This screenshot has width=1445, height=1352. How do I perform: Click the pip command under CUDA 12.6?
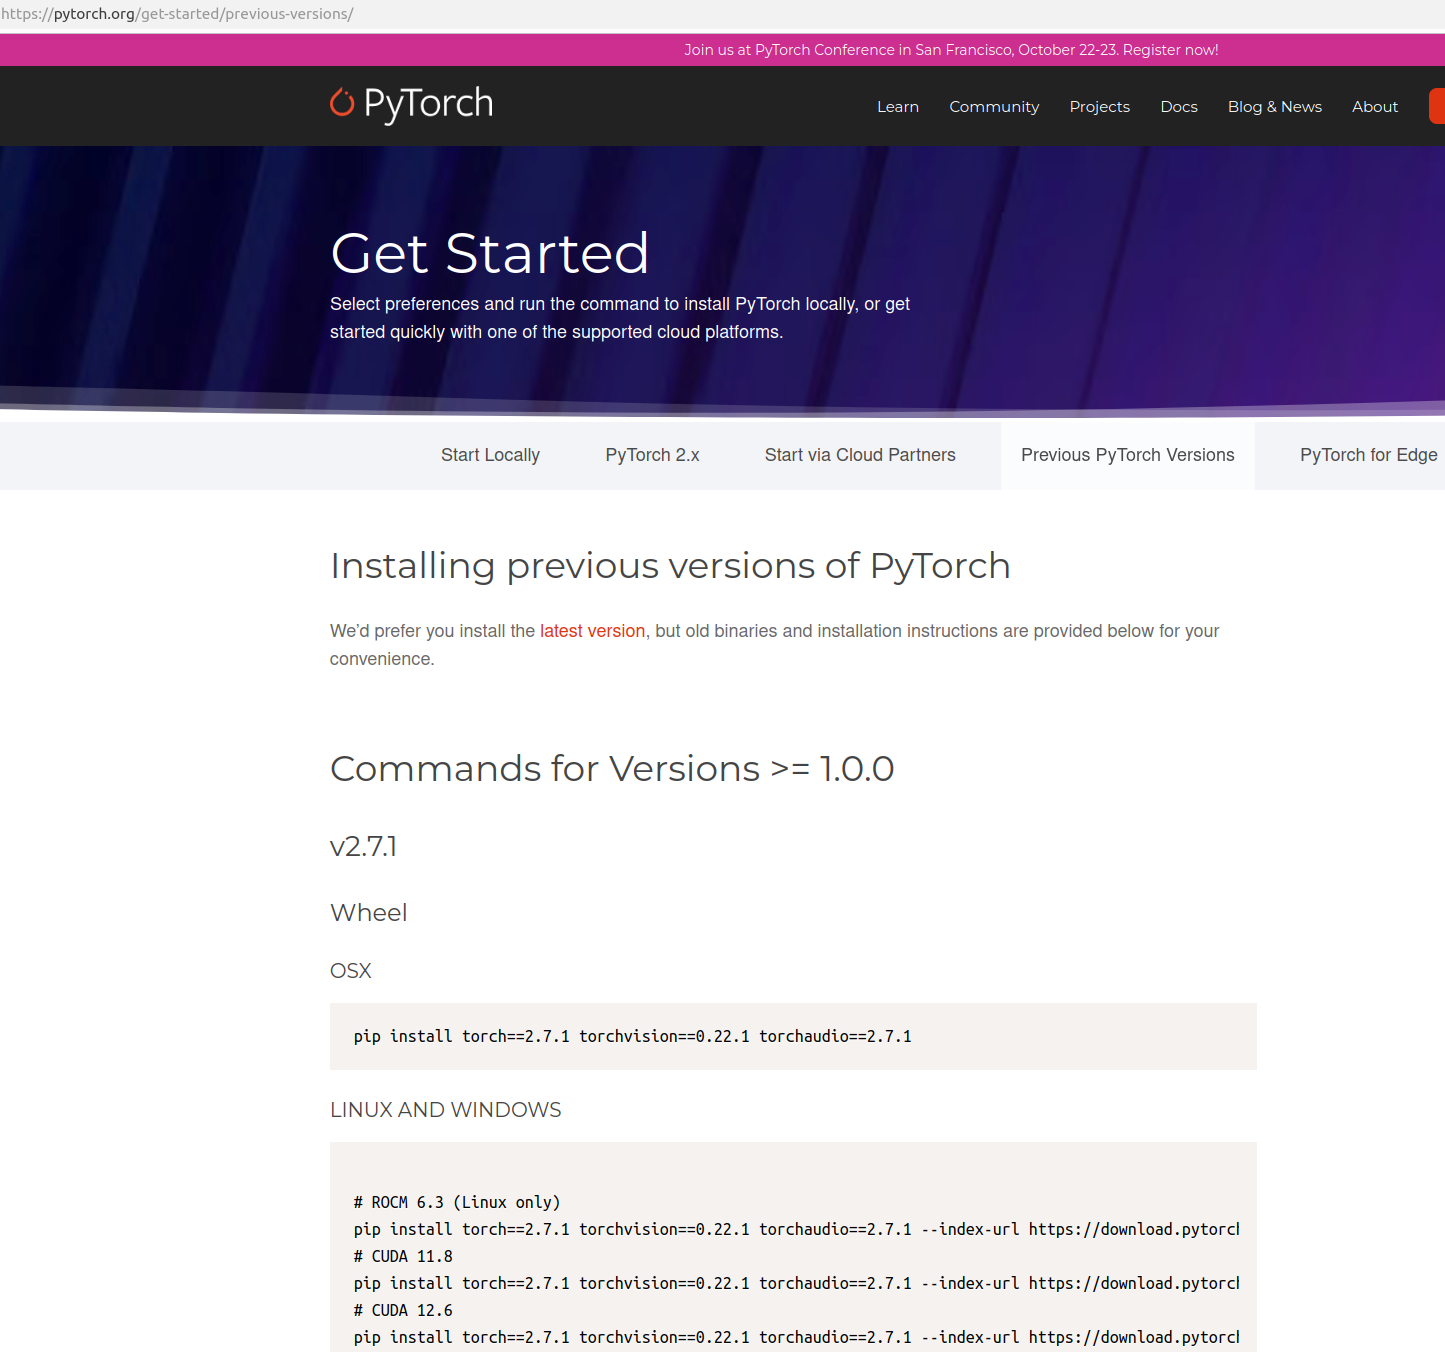click(x=796, y=1337)
